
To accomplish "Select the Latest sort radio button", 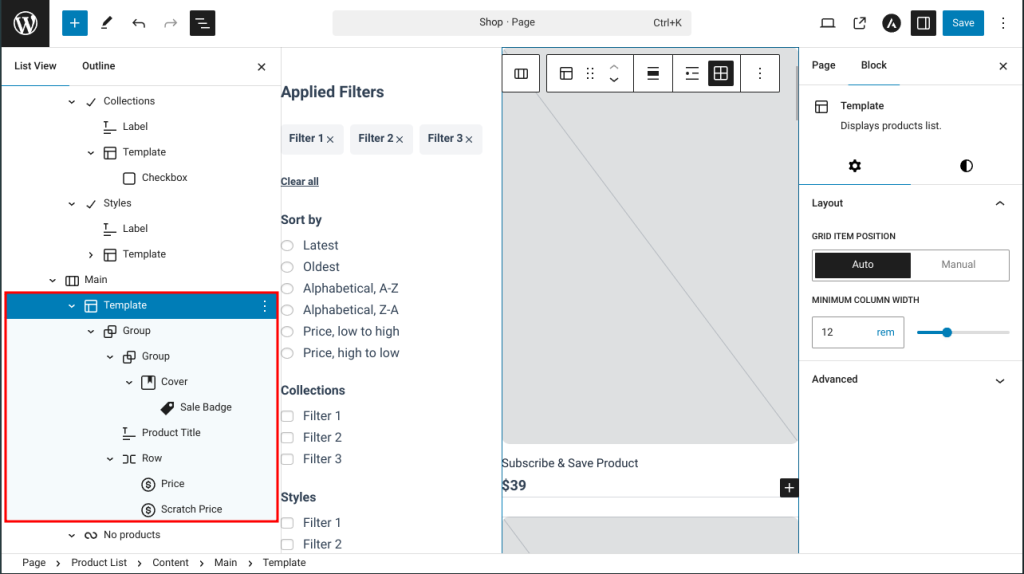I will 287,245.
